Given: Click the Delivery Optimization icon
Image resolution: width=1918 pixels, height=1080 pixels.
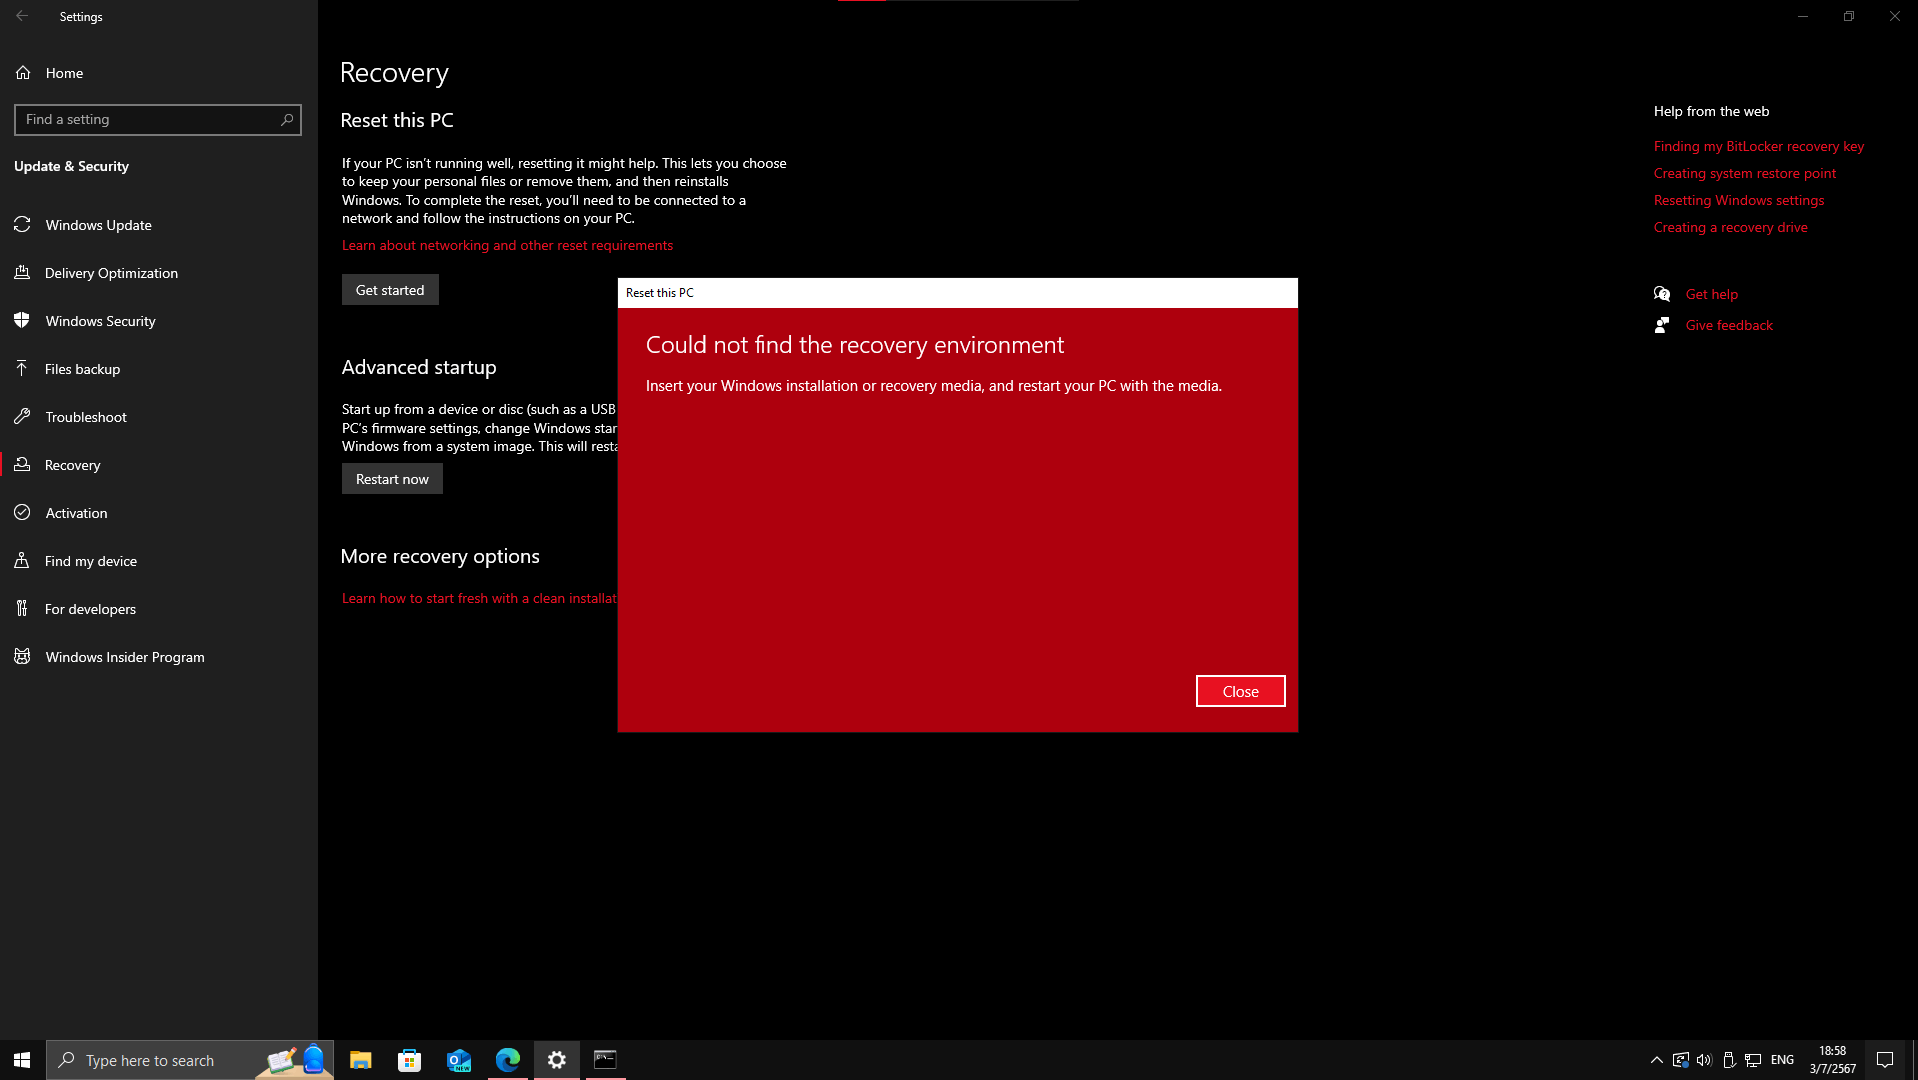Looking at the screenshot, I should click(22, 273).
